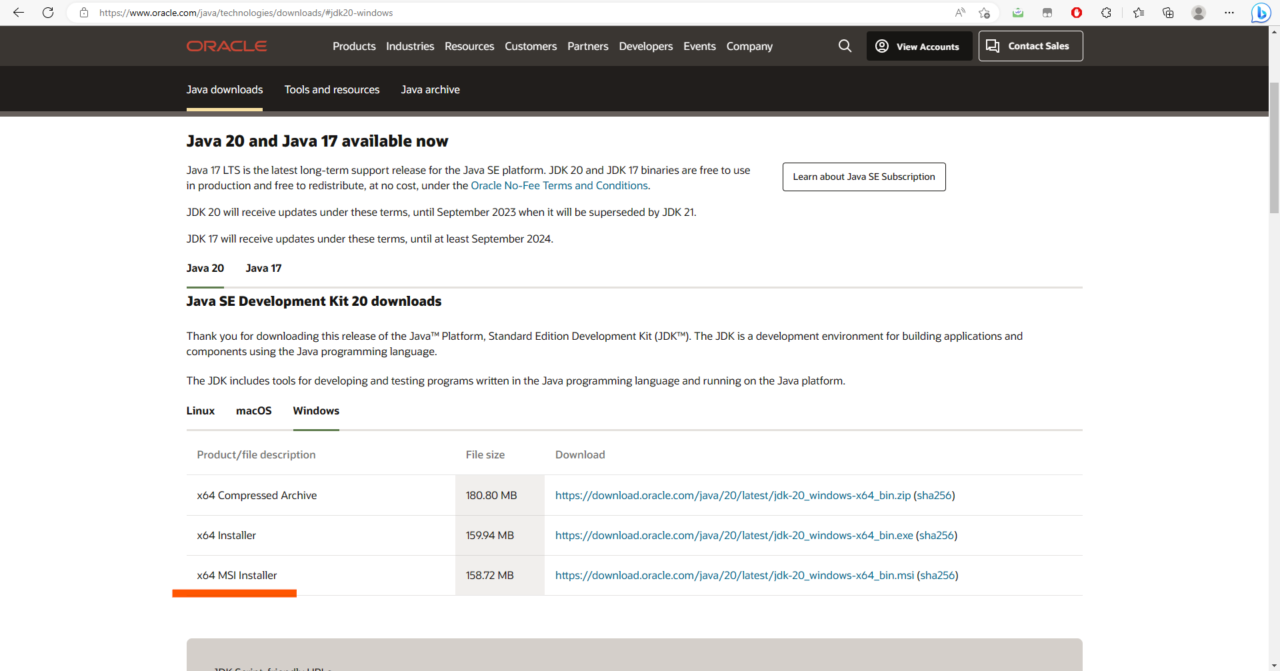Click the browser profile avatar
Screen dimensions: 1280x671
pyautogui.click(x=1198, y=12)
